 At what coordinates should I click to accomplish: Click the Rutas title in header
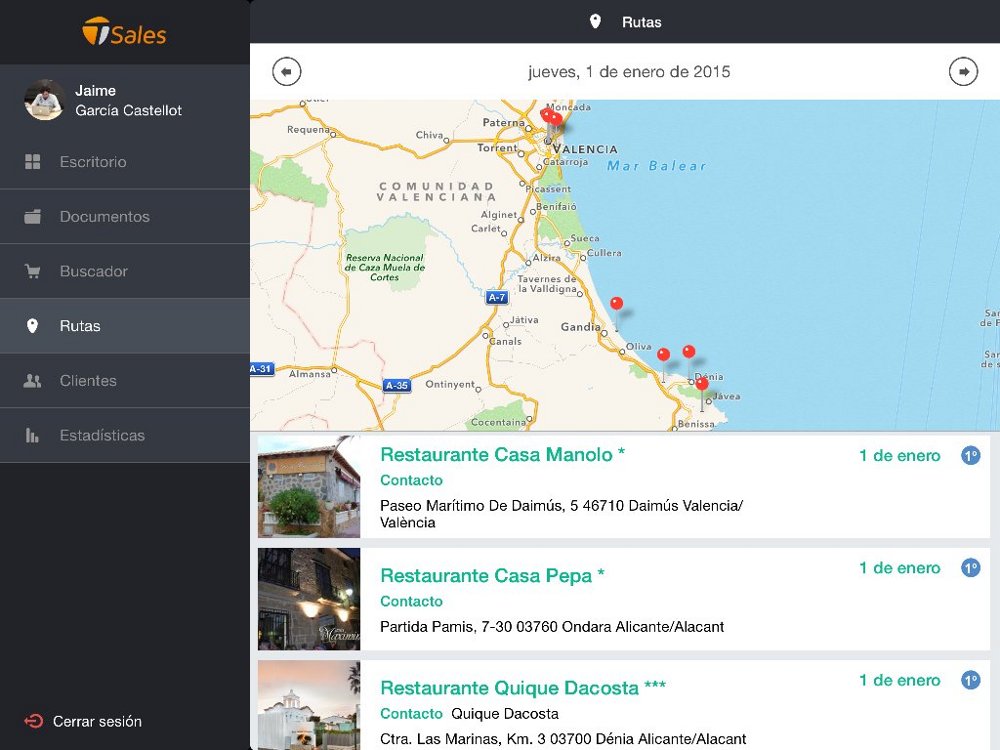(x=642, y=22)
